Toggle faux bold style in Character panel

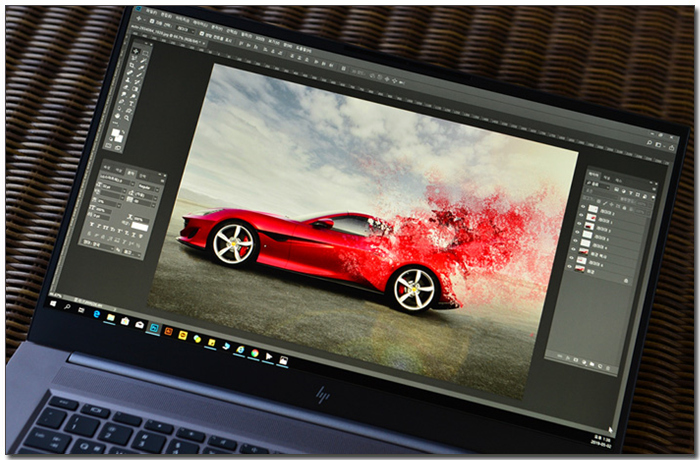pyautogui.click(x=92, y=225)
